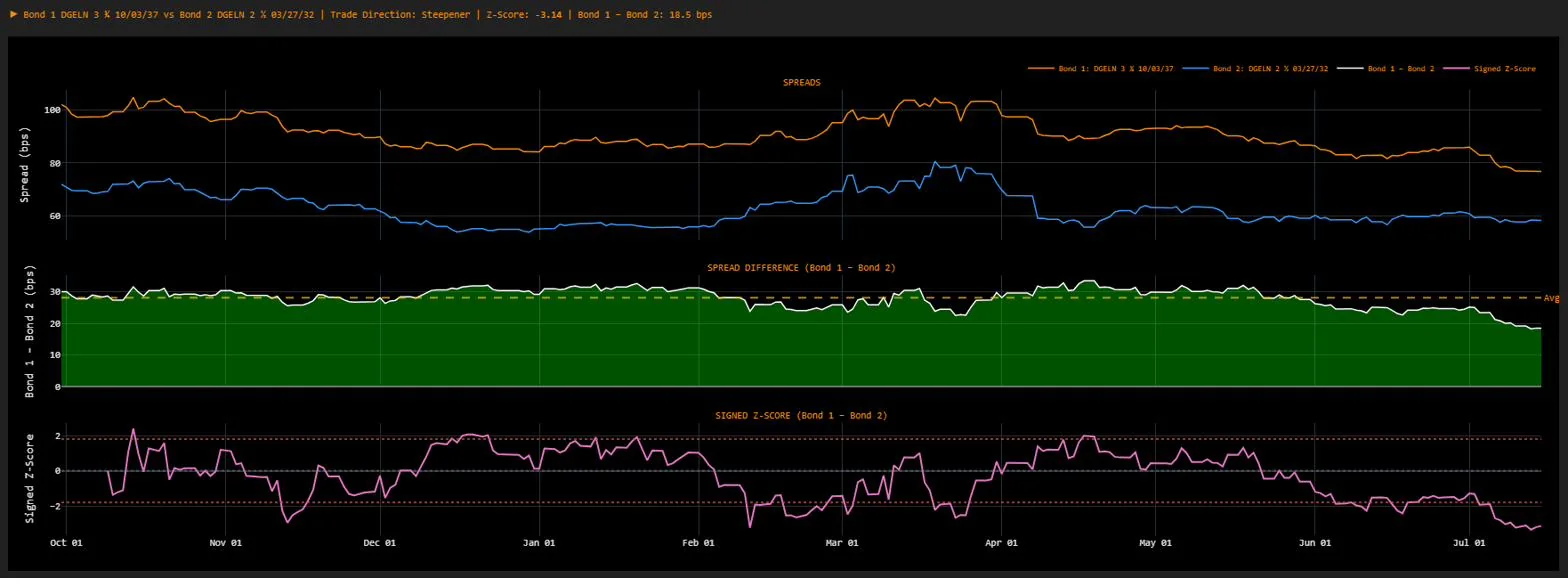Click the pink Signed Z-Score legend line
Viewport: 1568px width, 588px height.
(1457, 69)
